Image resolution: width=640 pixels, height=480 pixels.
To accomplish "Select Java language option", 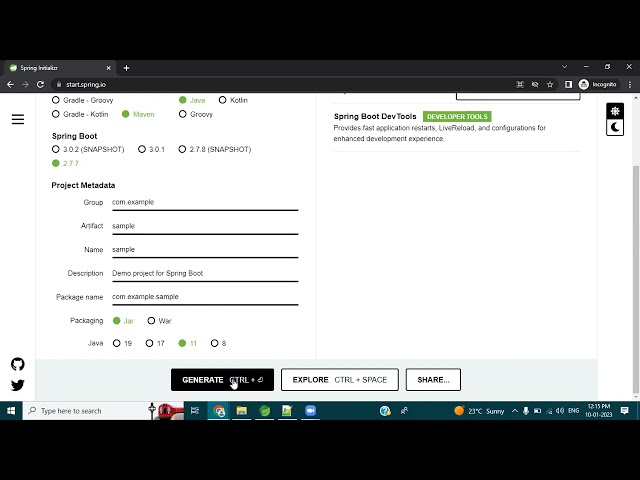I will click(192, 100).
